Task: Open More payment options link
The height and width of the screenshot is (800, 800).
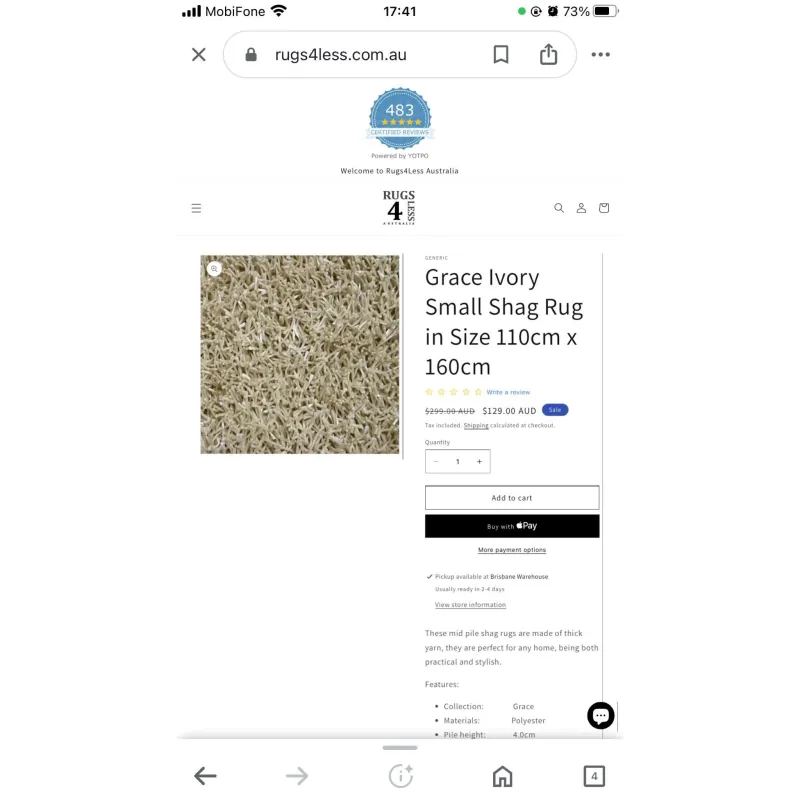Action: 512,550
